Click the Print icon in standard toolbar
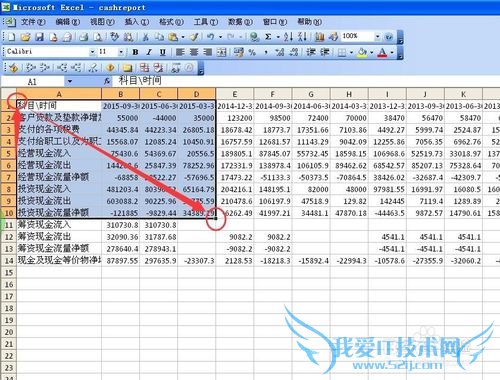The width and height of the screenshot is (500, 380). [x=83, y=37]
